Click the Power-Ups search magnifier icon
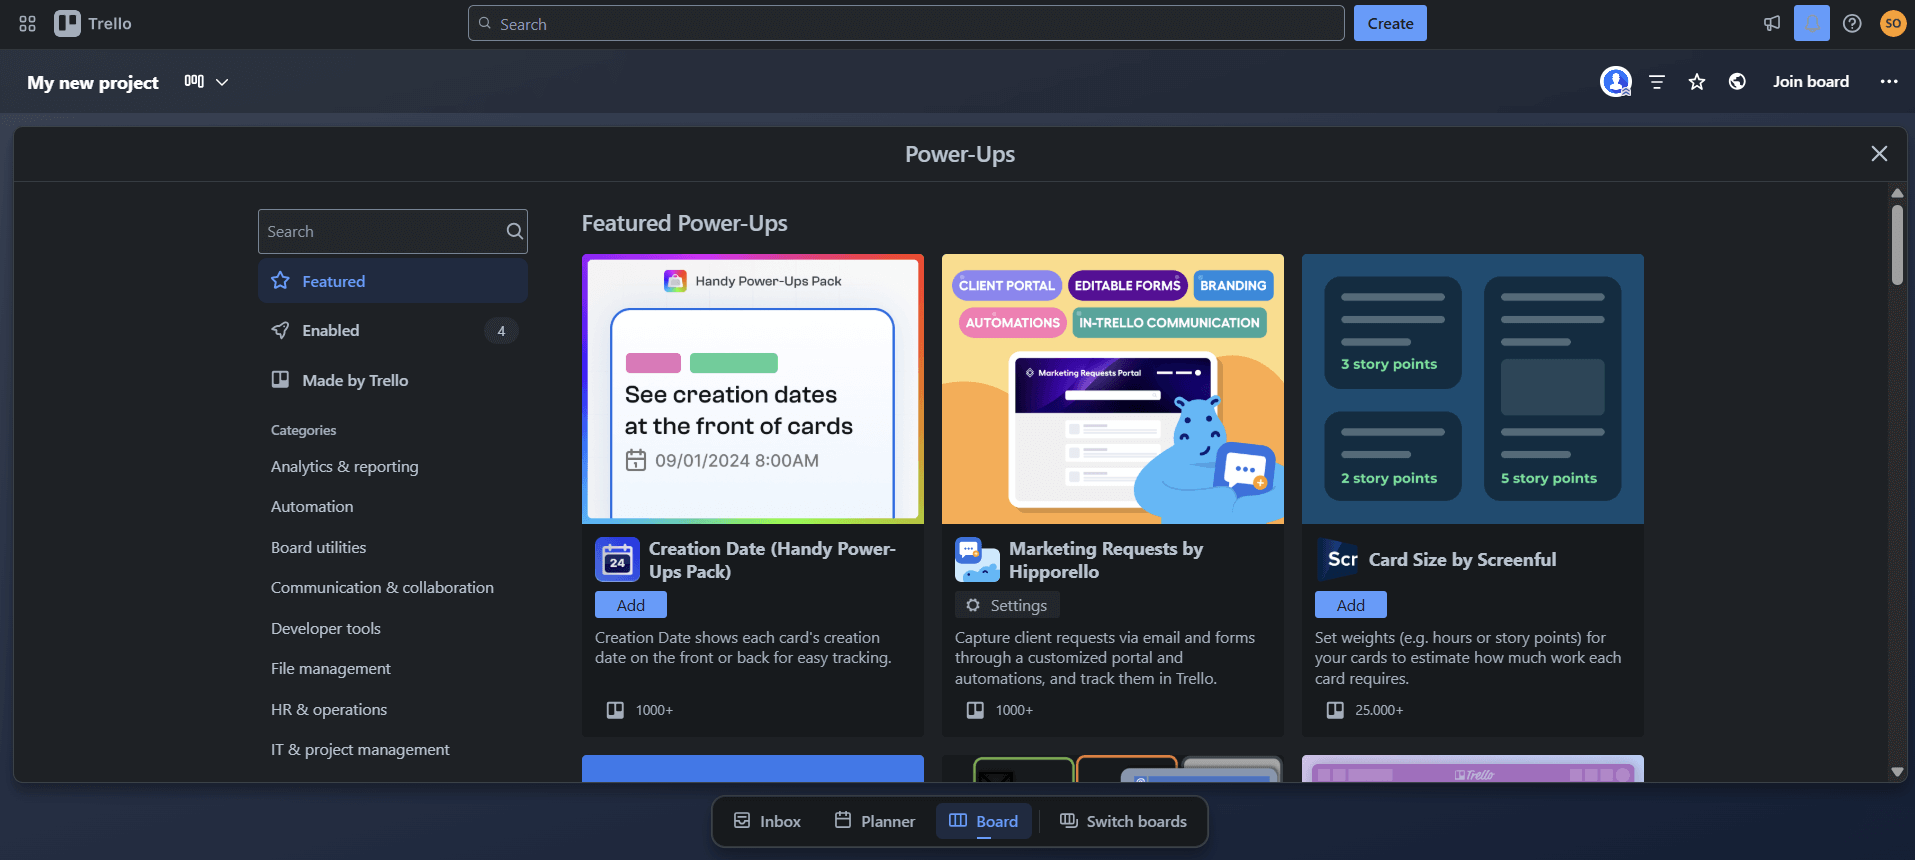1915x860 pixels. pyautogui.click(x=514, y=231)
